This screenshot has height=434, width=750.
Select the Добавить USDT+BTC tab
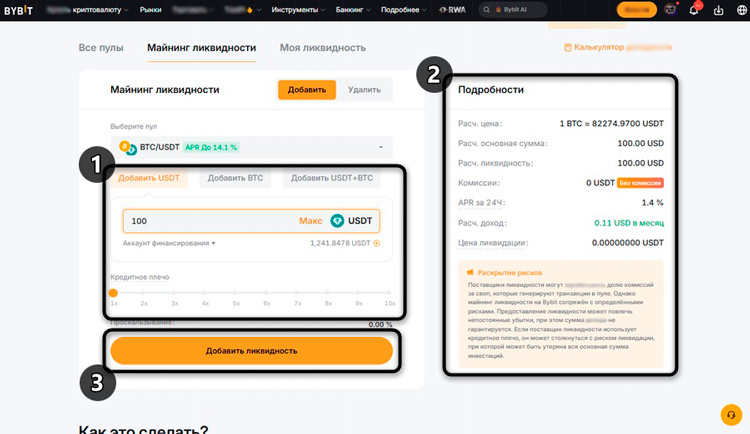(331, 178)
